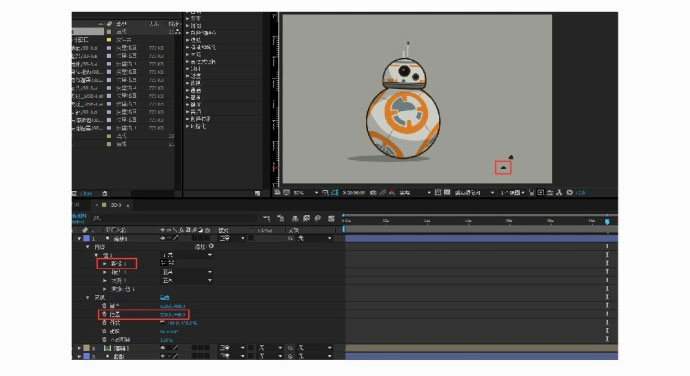Open grid and guide options in viewer footer
The image size is (690, 376).
pos(325,192)
